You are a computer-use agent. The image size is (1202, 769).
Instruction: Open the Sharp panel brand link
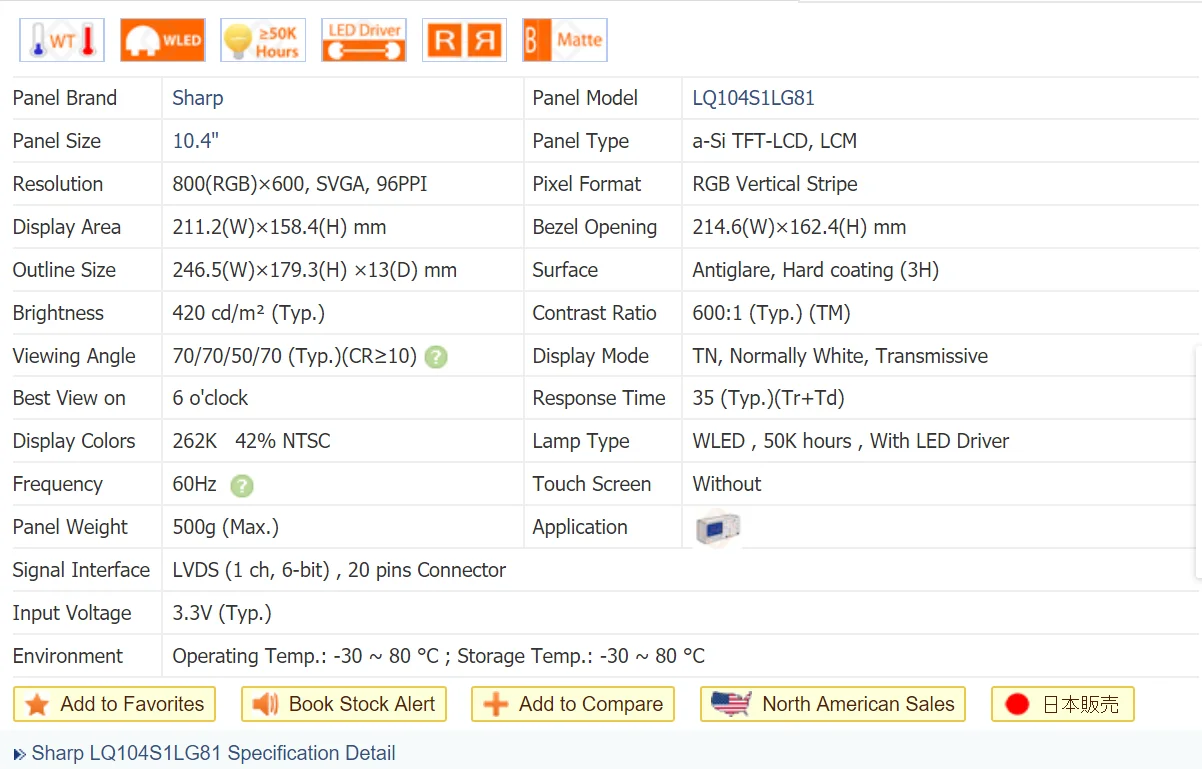198,98
